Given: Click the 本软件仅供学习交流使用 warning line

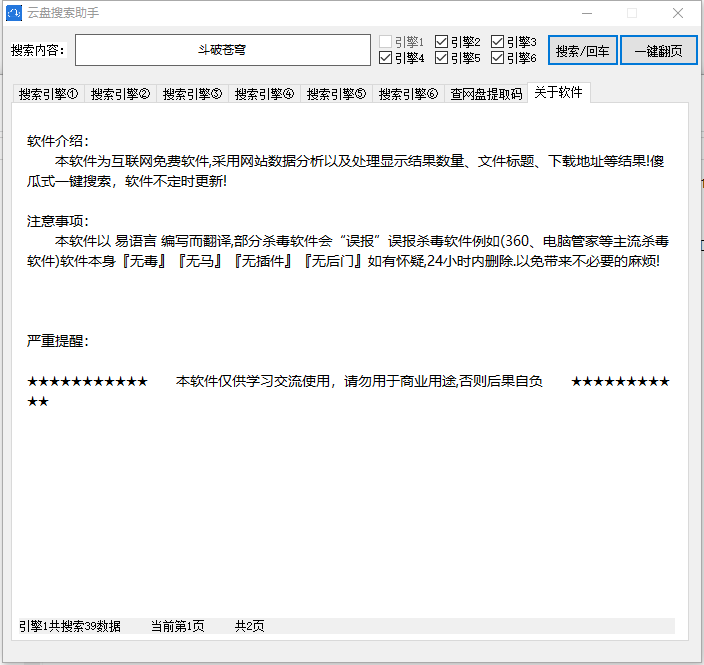Looking at the screenshot, I should click(359, 381).
